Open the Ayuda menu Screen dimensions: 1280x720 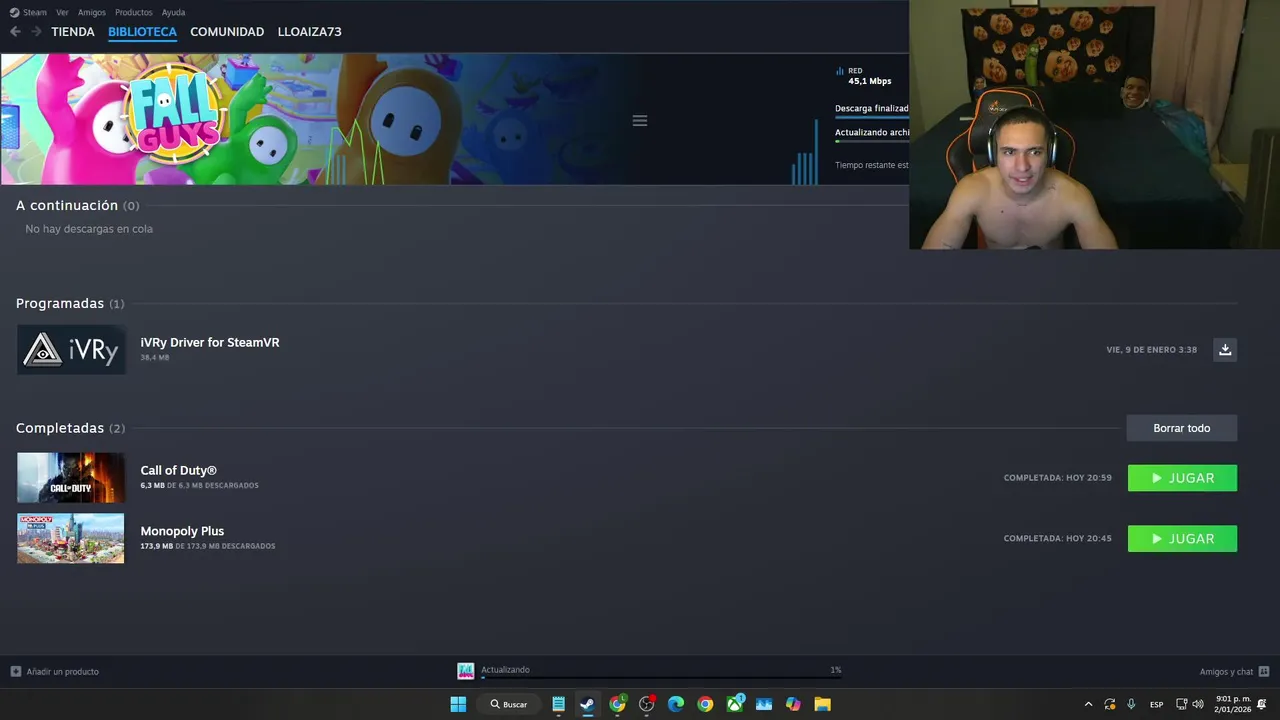tap(173, 12)
